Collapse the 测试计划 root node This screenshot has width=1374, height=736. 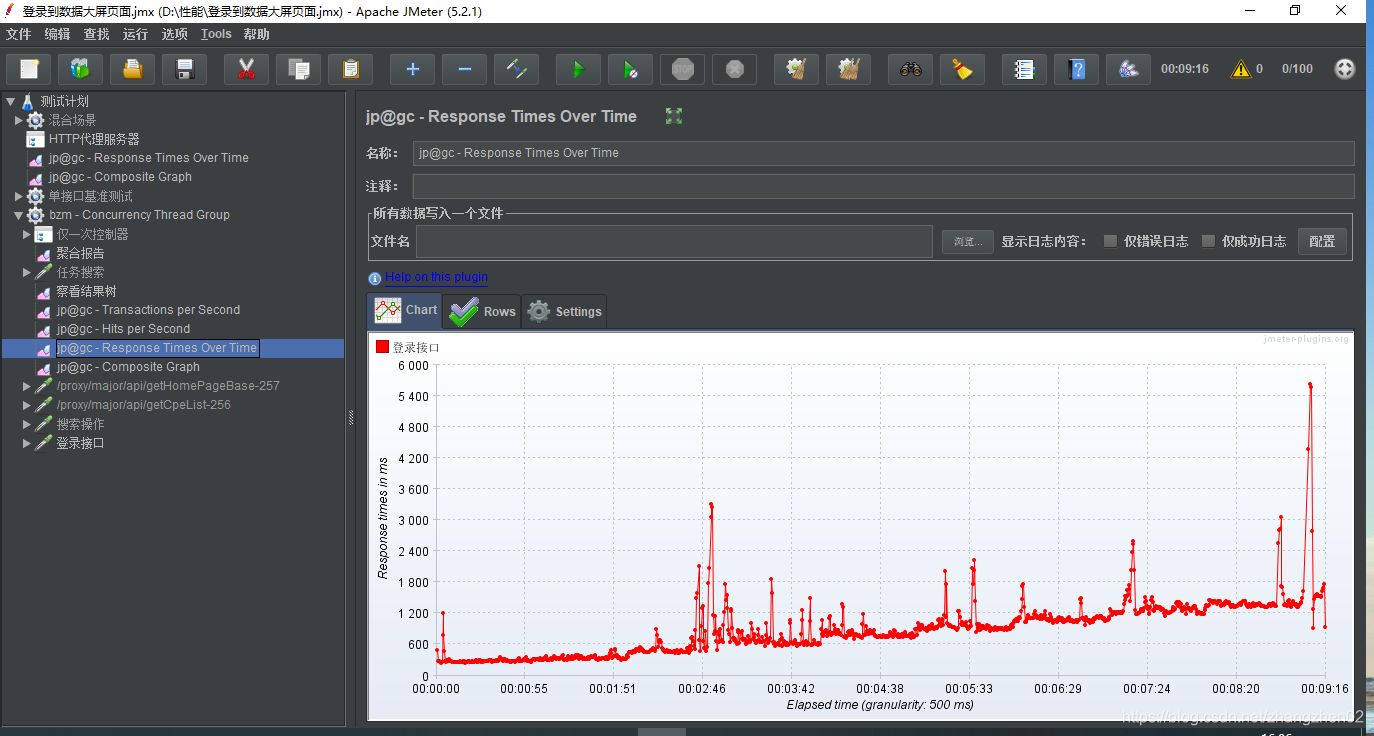tap(10, 101)
